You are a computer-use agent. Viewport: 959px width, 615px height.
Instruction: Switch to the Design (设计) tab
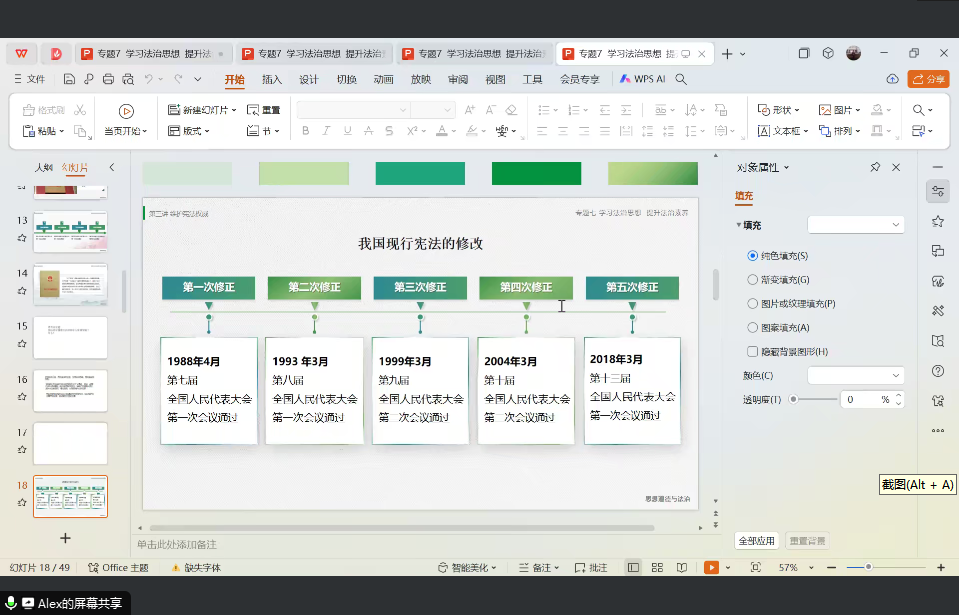tap(309, 79)
